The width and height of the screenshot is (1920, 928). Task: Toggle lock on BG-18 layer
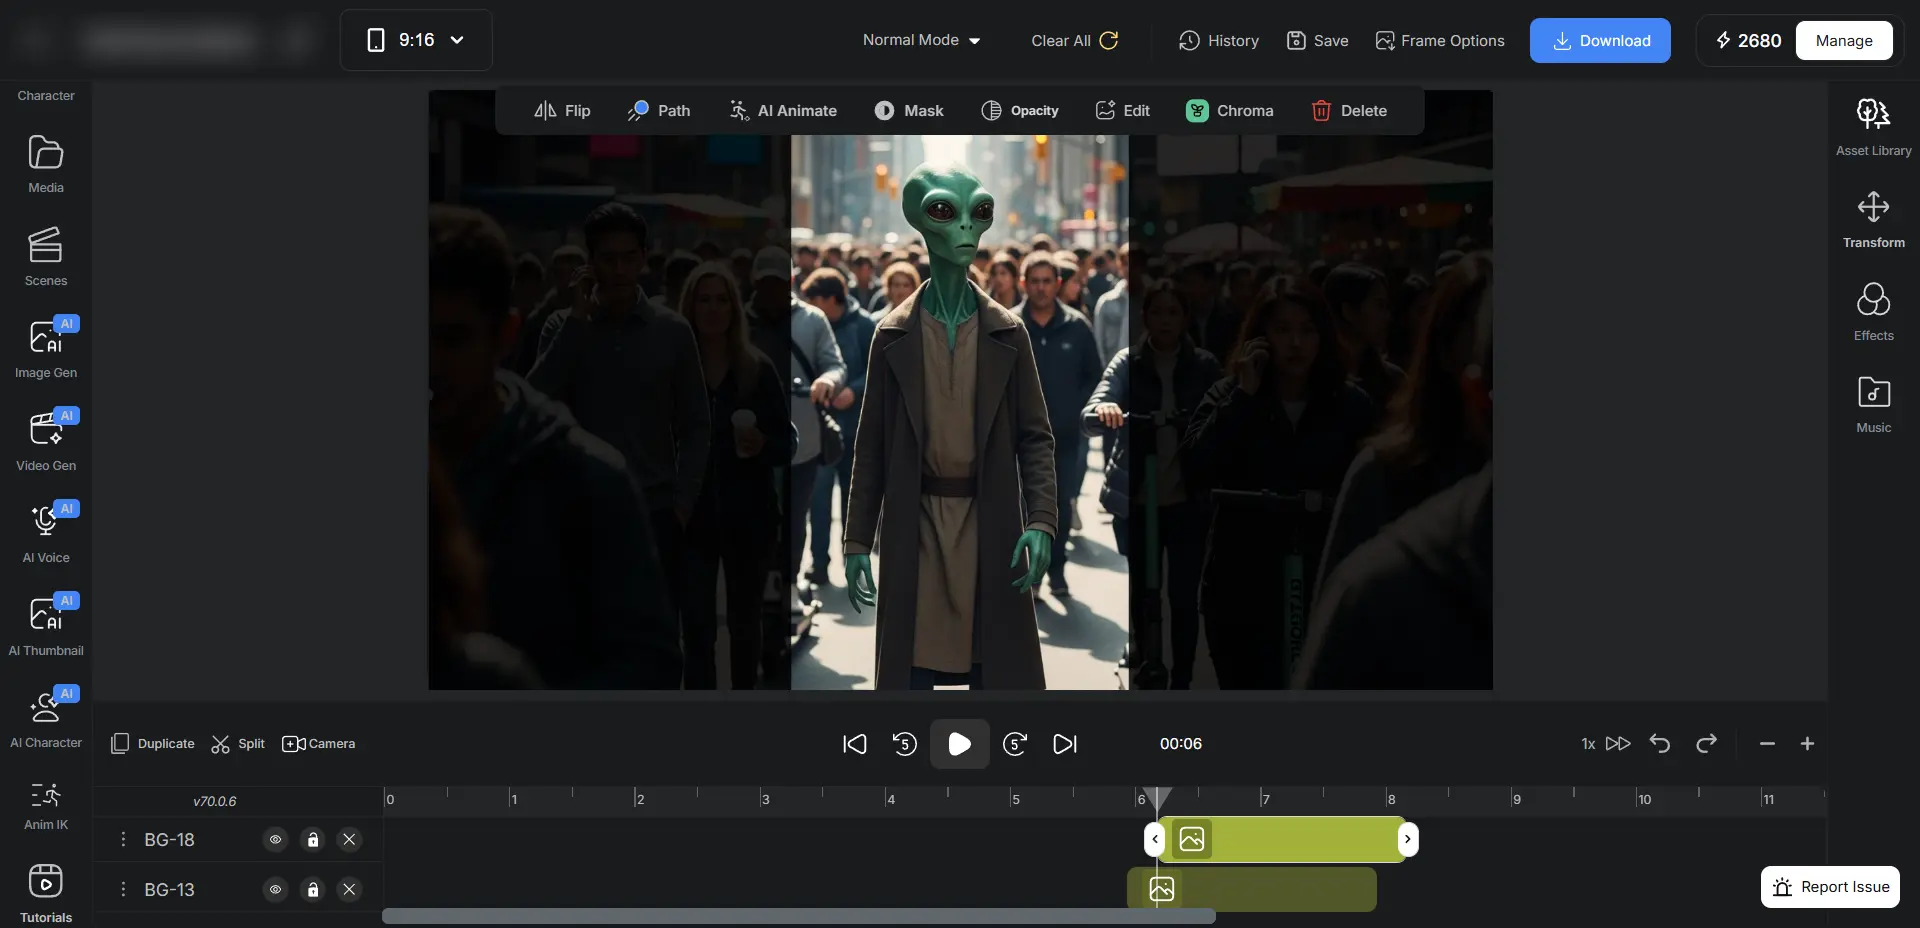(x=313, y=840)
